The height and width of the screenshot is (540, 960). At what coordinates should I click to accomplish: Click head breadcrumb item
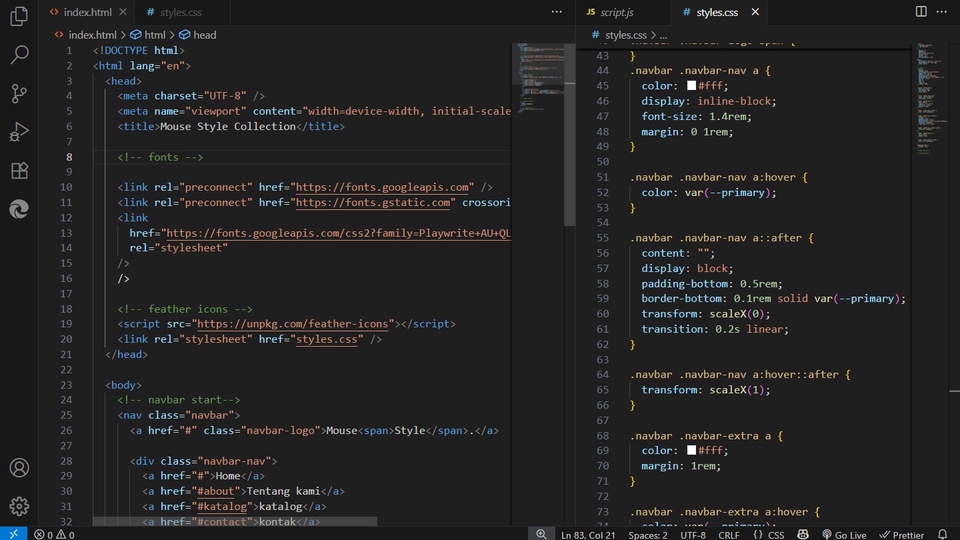[x=204, y=35]
